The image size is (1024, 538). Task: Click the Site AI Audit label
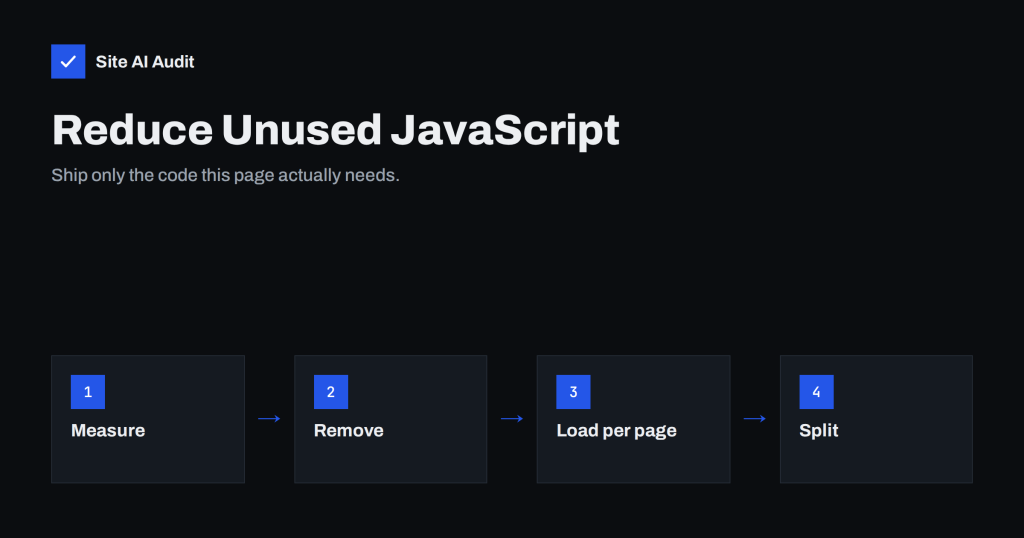[x=145, y=61]
